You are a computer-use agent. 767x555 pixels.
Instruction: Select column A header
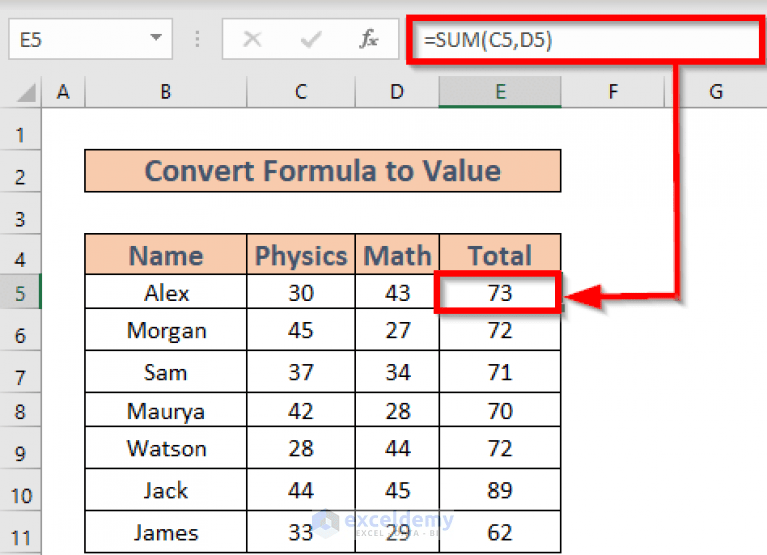[x=63, y=91]
